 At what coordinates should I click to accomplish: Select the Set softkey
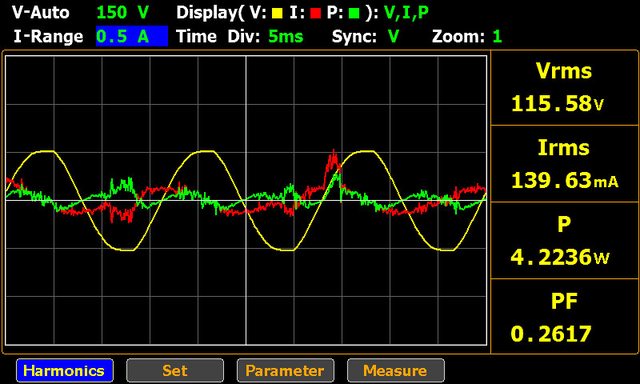click(175, 370)
